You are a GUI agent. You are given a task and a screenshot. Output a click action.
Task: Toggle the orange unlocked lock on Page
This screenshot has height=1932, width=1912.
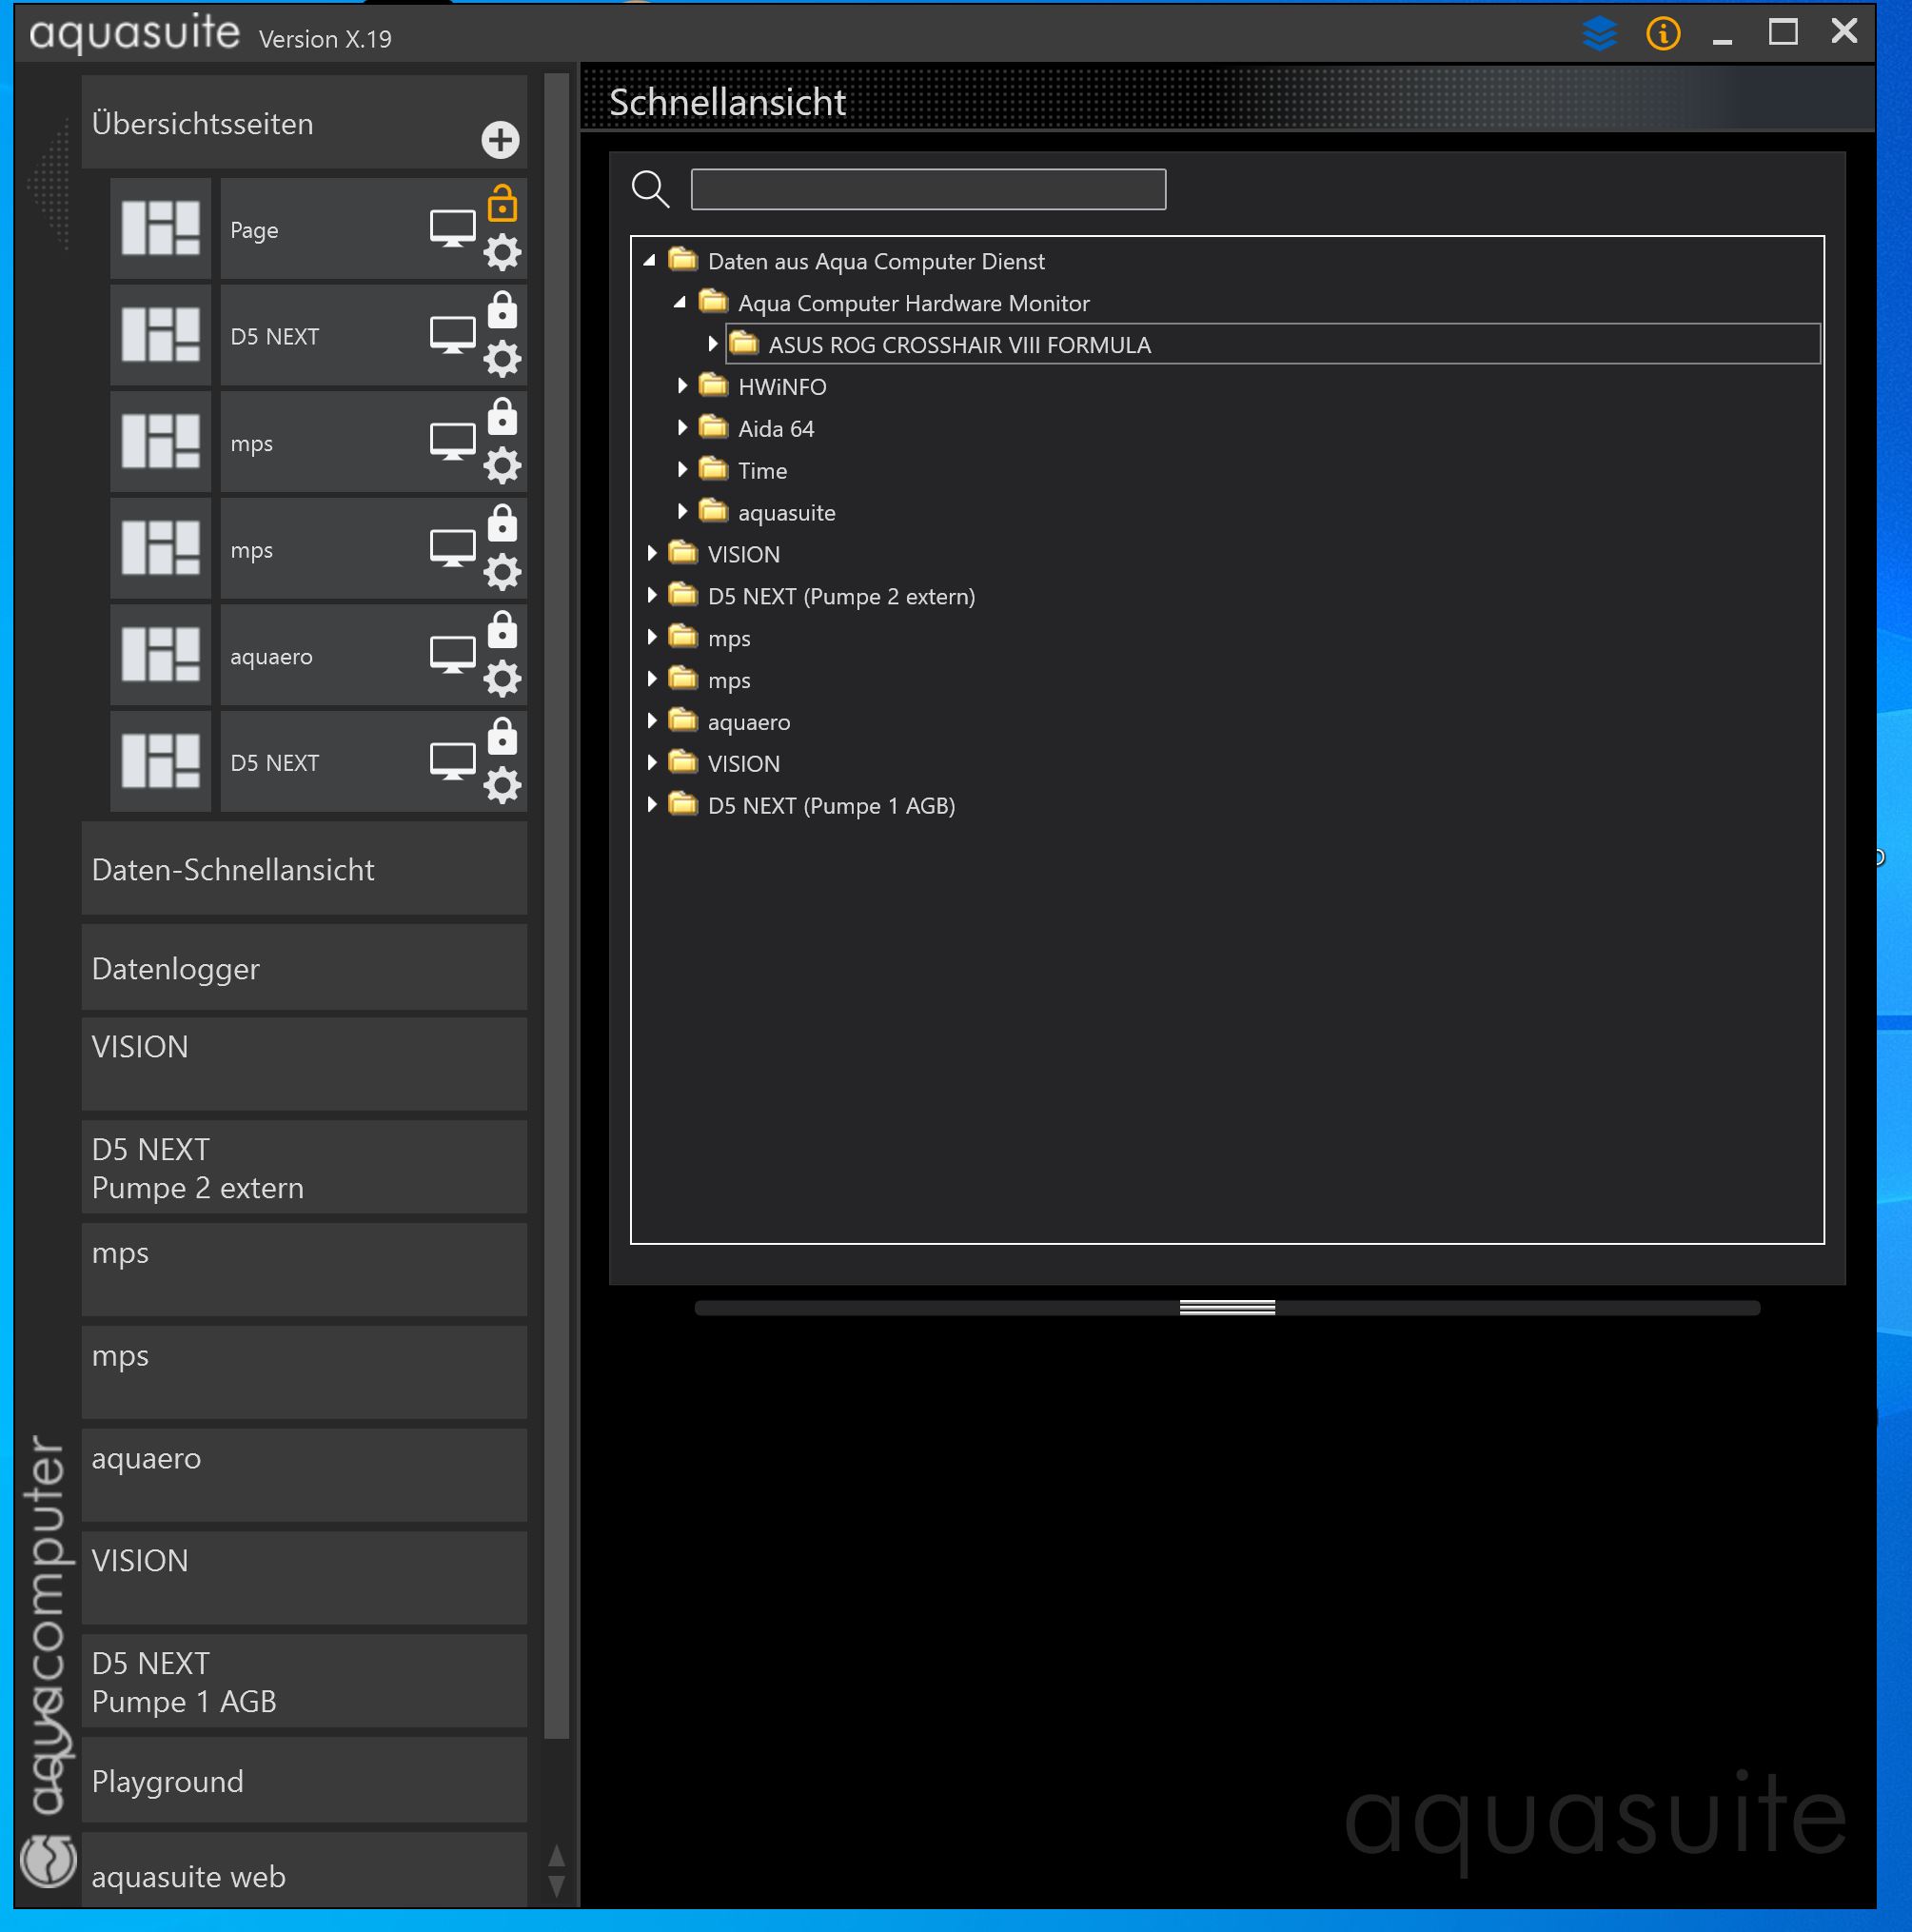pyautogui.click(x=502, y=204)
